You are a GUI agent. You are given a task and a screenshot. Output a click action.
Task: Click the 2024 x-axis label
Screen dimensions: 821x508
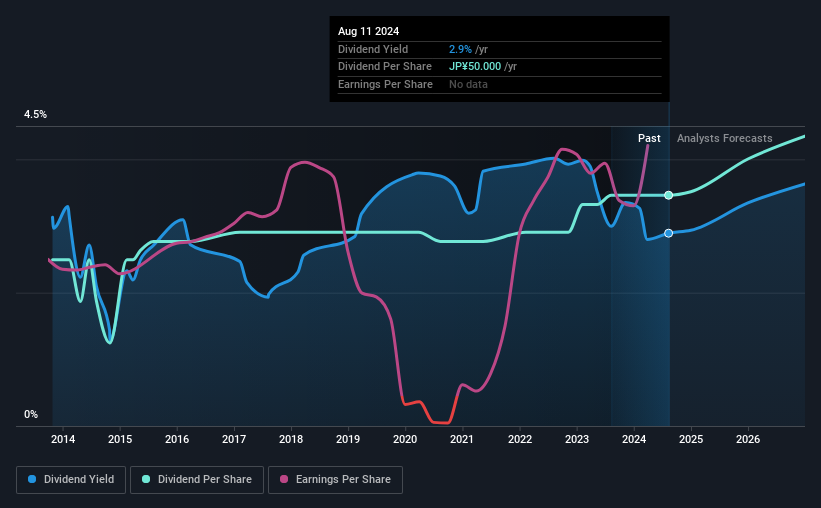tap(634, 439)
